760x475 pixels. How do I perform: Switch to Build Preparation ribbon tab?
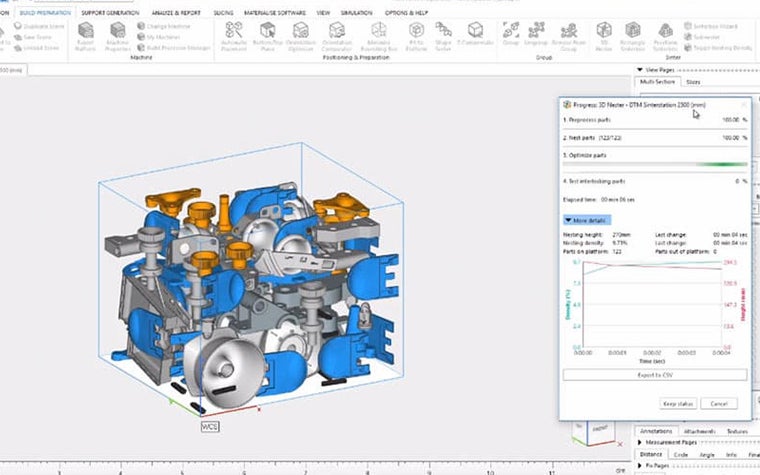(x=45, y=13)
